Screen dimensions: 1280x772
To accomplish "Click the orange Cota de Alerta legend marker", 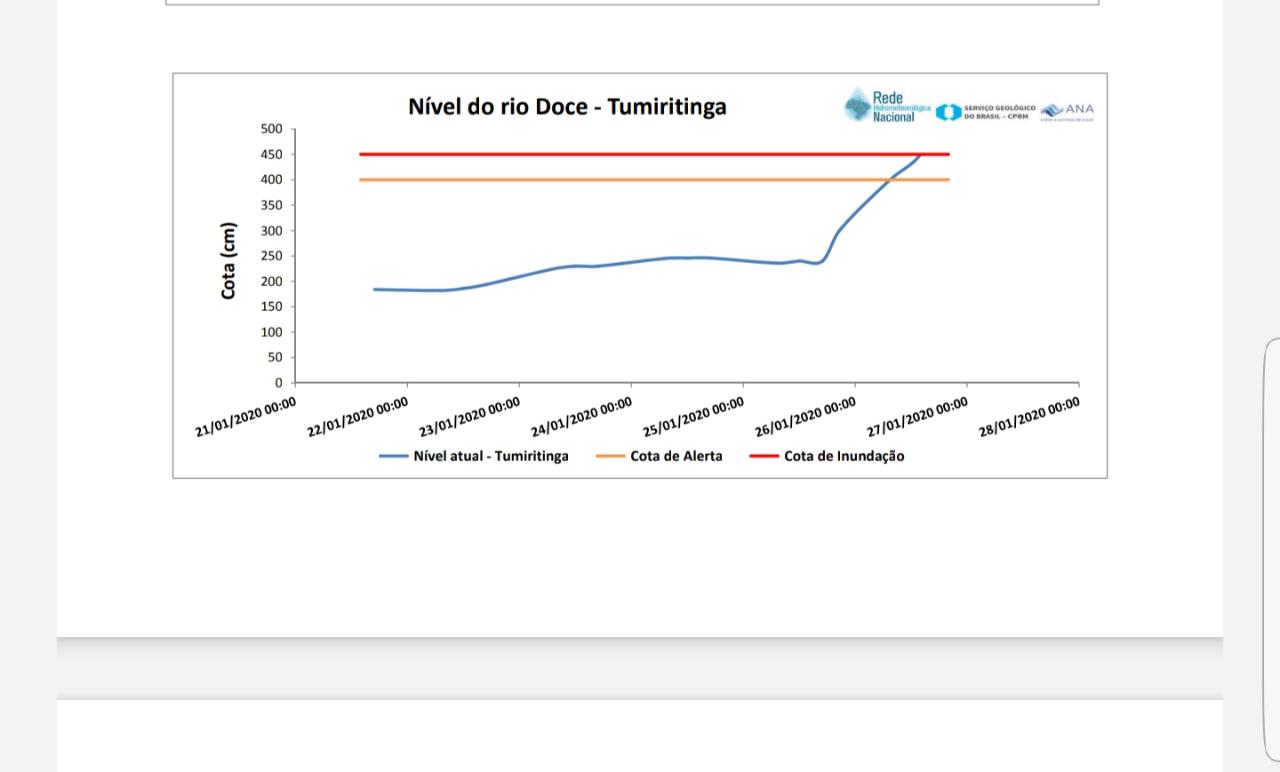I will coord(609,456).
